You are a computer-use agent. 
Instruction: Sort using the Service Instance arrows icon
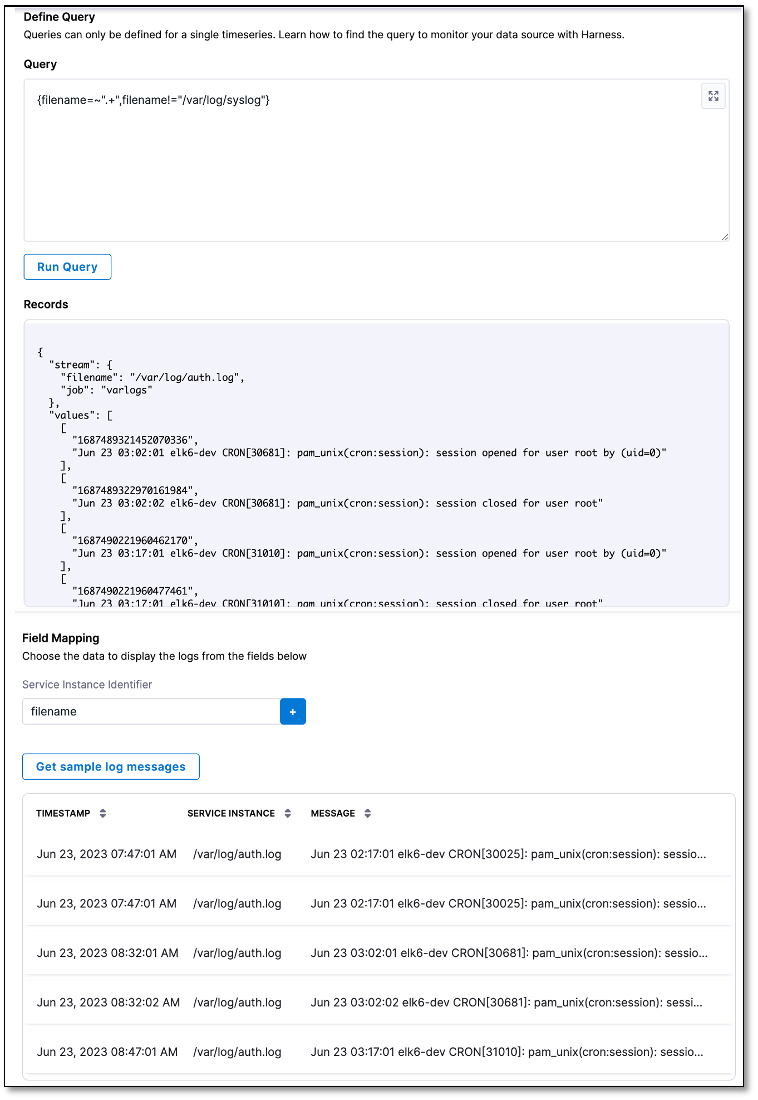tap(287, 814)
